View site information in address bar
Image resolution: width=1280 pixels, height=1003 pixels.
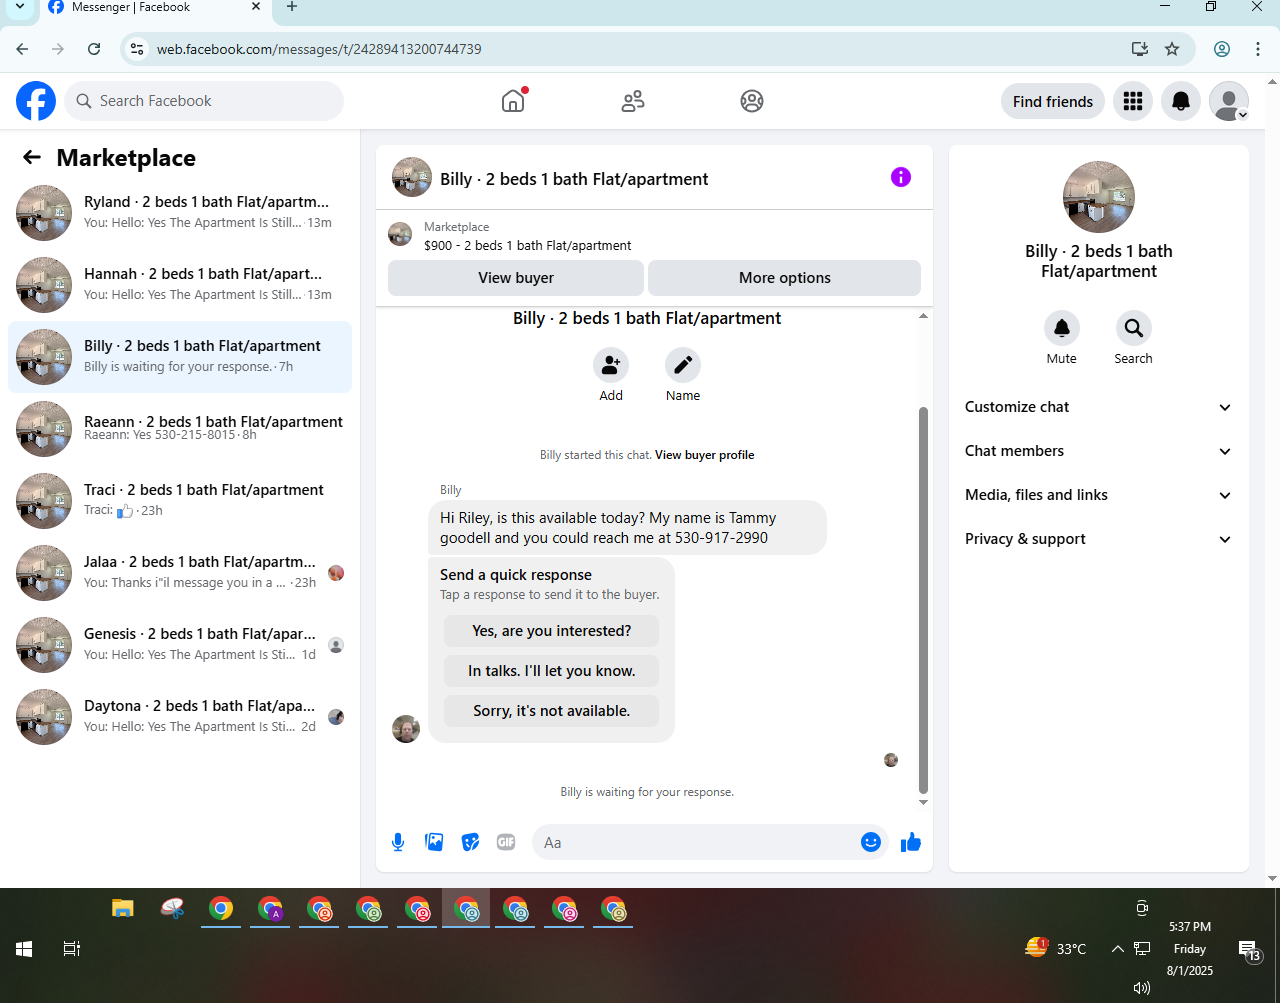tap(138, 49)
